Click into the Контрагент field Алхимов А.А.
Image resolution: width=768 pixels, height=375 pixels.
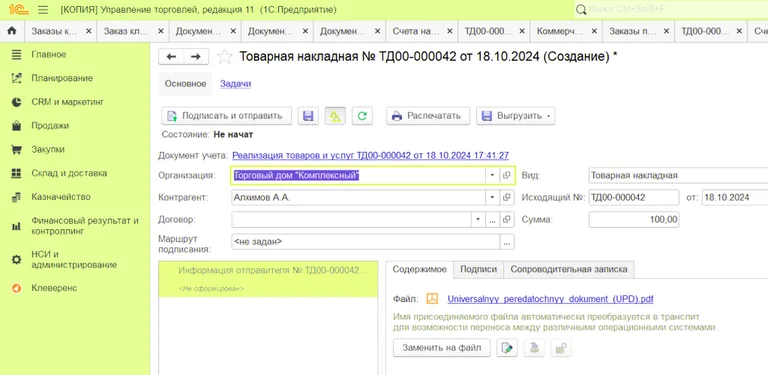tap(358, 197)
